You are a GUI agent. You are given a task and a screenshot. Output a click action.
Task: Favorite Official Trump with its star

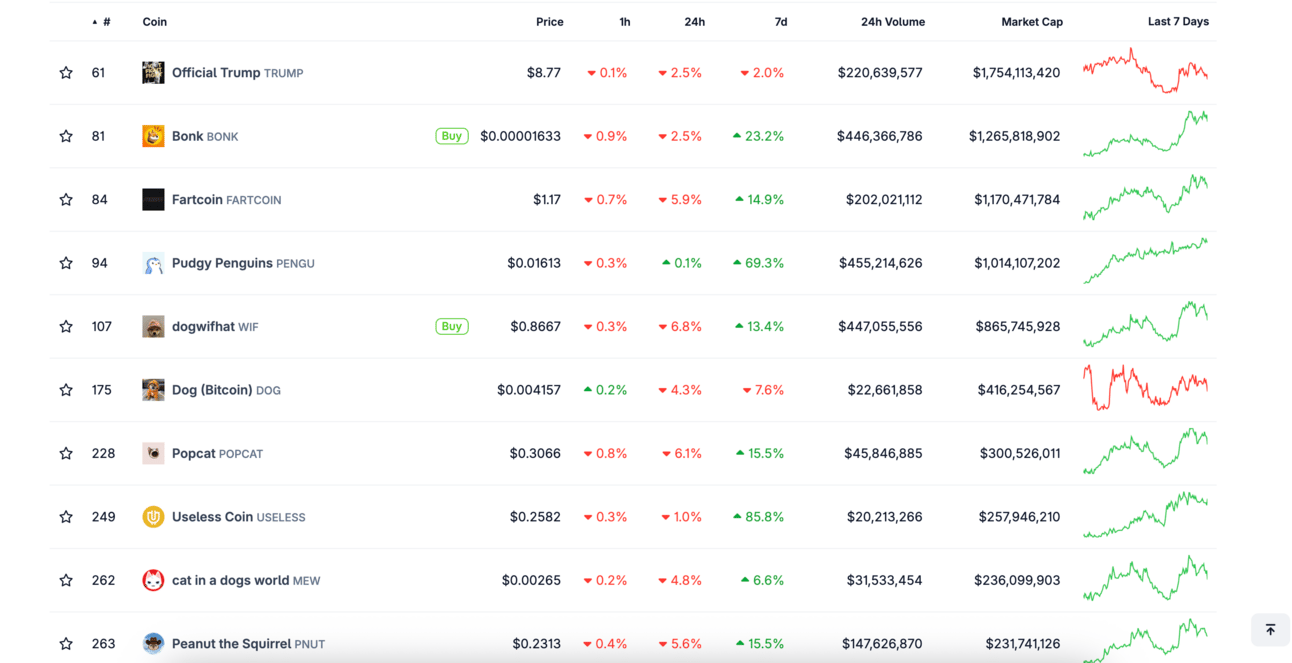coord(66,73)
